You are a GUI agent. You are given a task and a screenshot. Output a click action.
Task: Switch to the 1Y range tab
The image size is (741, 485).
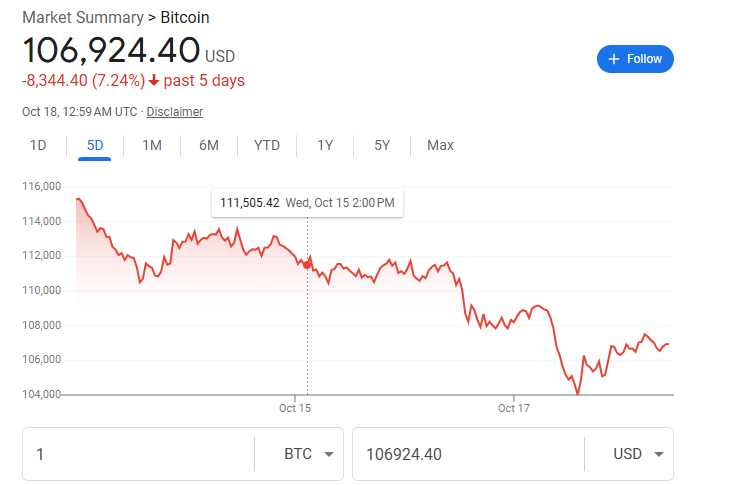tap(325, 145)
